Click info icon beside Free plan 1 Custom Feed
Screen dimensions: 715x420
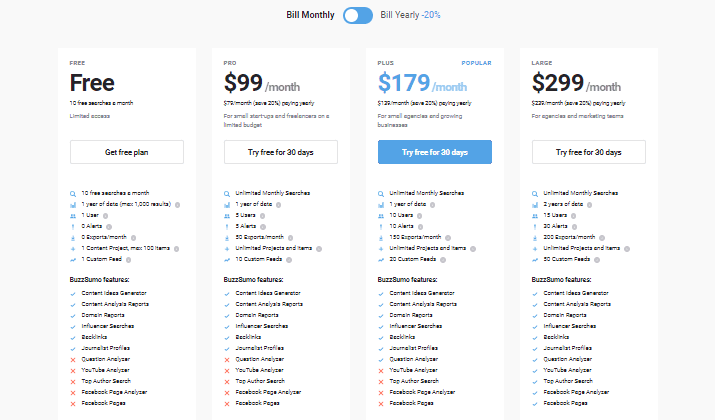tap(128, 259)
